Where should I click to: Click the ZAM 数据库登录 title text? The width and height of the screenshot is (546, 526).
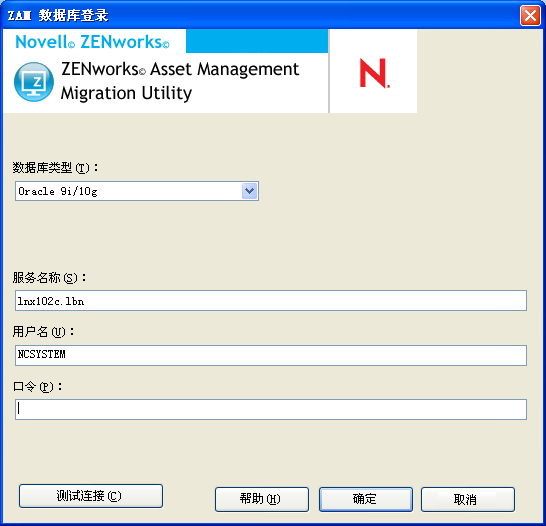click(58, 16)
